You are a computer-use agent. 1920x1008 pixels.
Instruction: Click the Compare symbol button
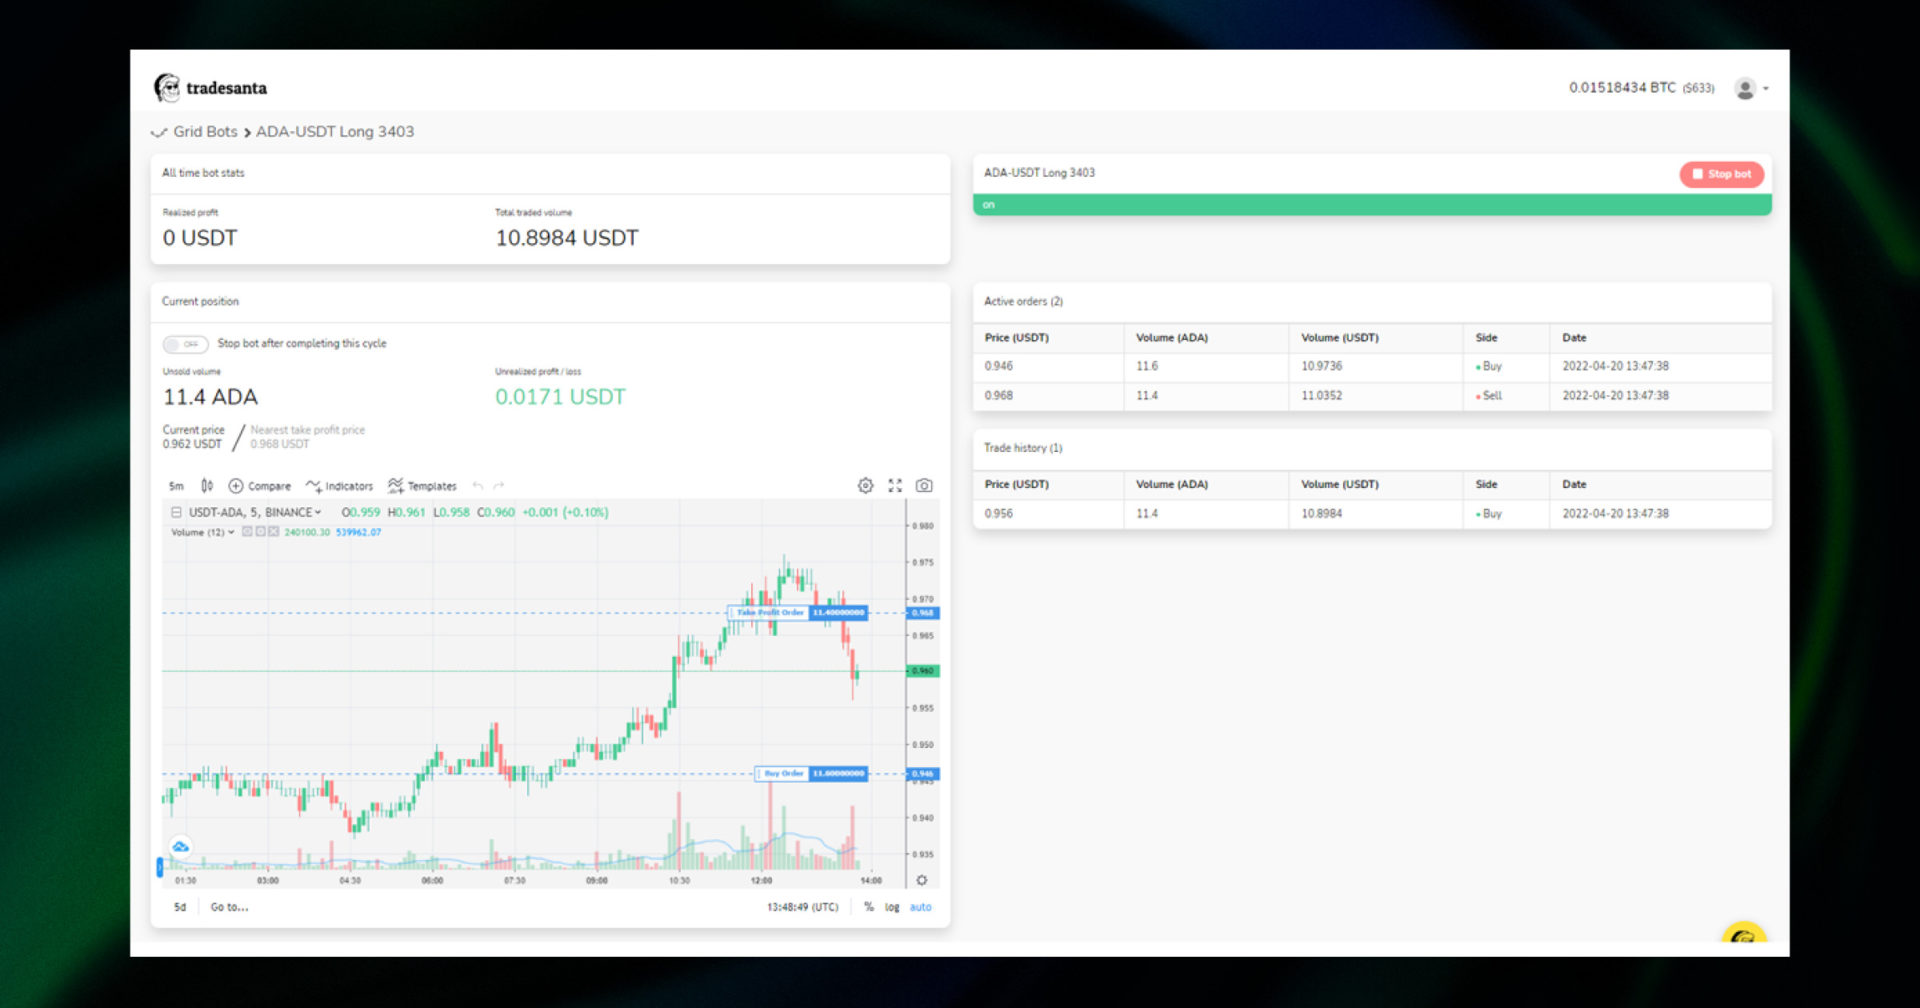coord(260,486)
